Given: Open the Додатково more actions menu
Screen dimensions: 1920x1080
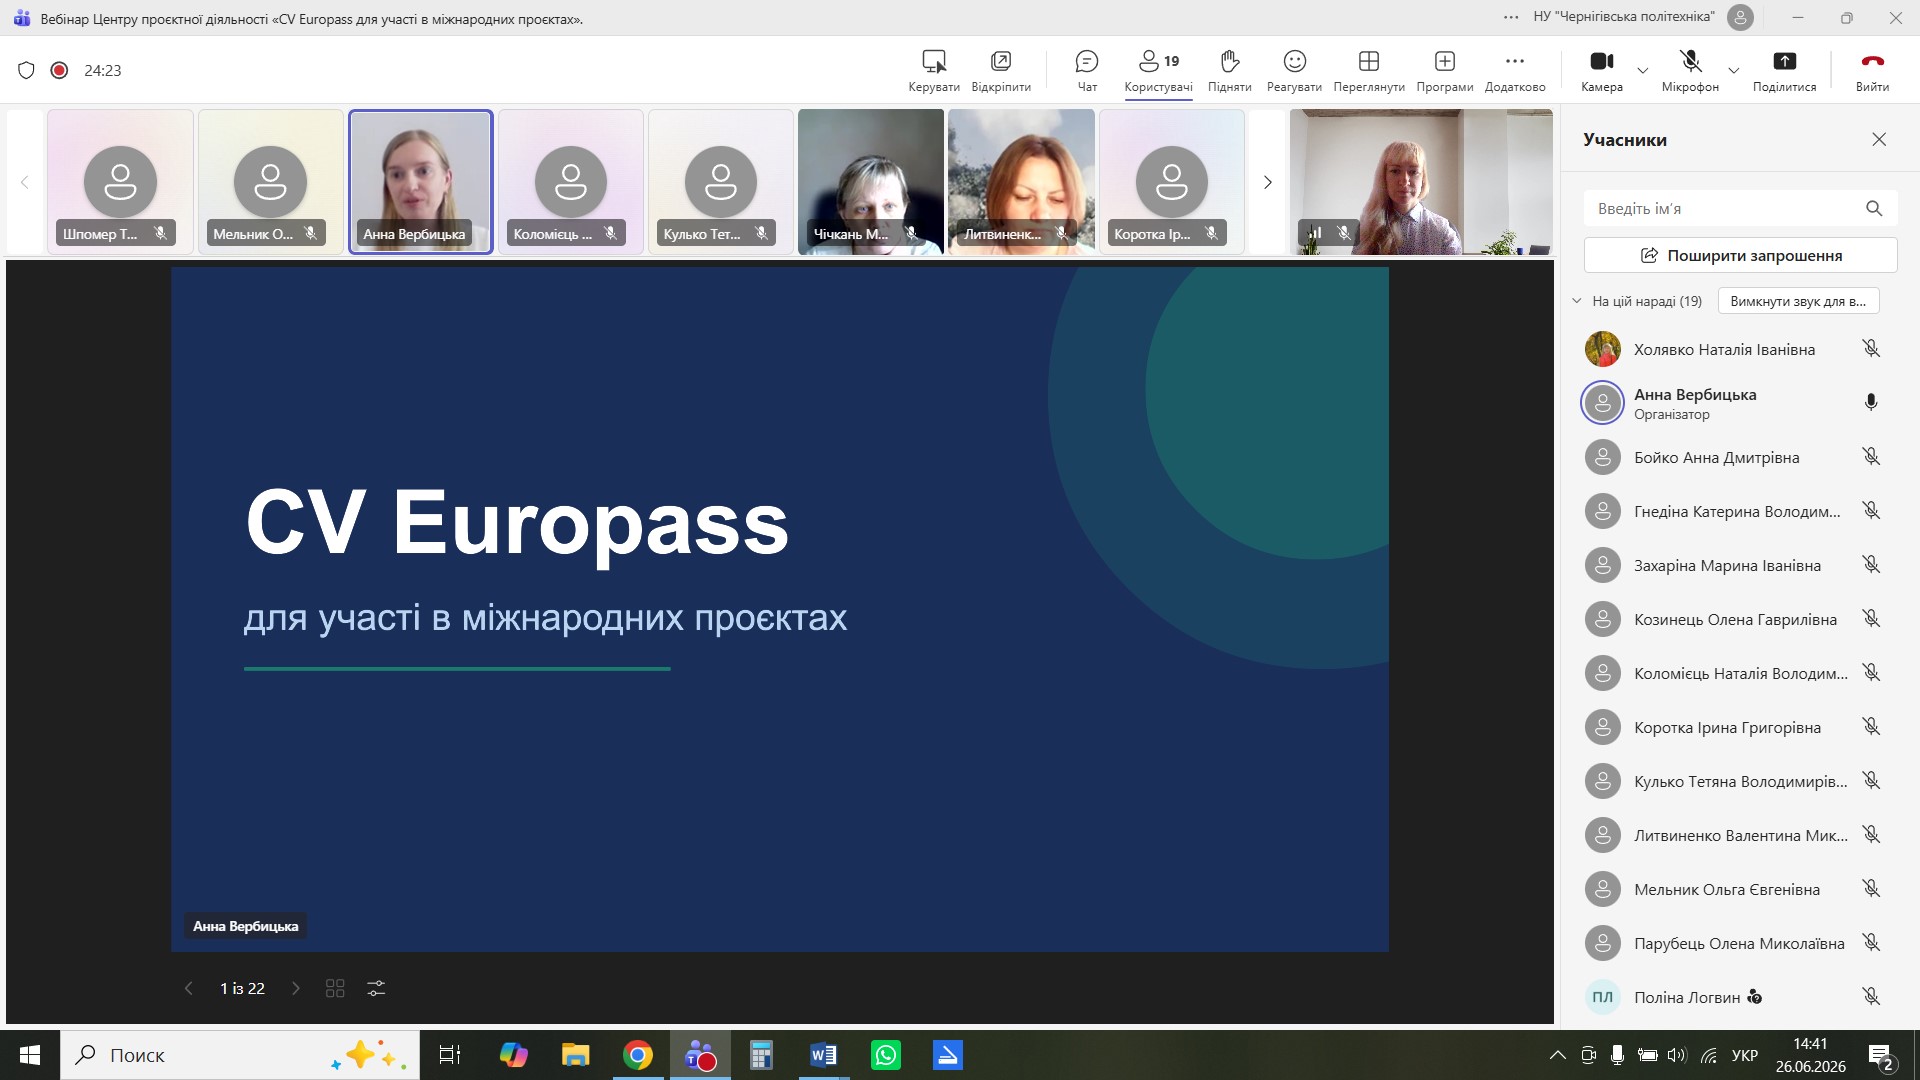Looking at the screenshot, I should (1515, 71).
